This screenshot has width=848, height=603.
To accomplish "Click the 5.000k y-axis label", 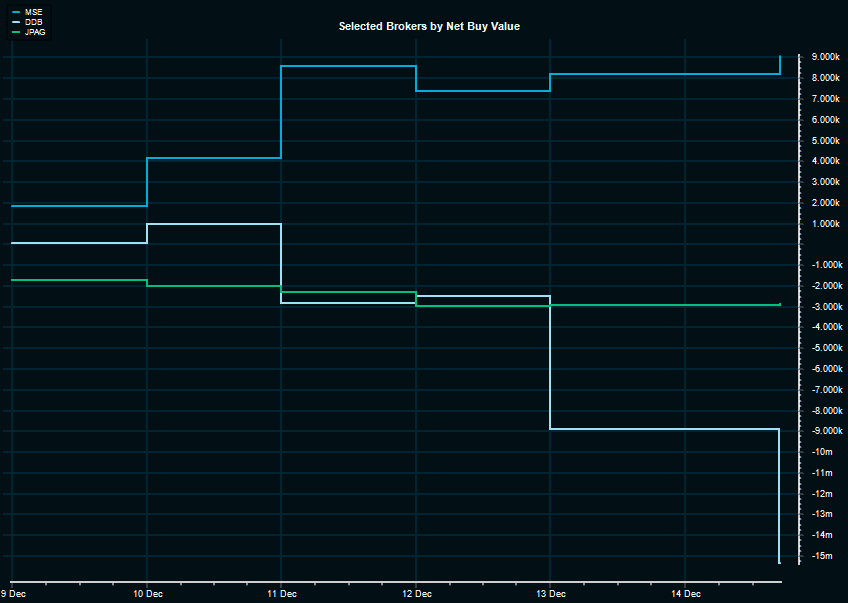I will pyautogui.click(x=825, y=140).
